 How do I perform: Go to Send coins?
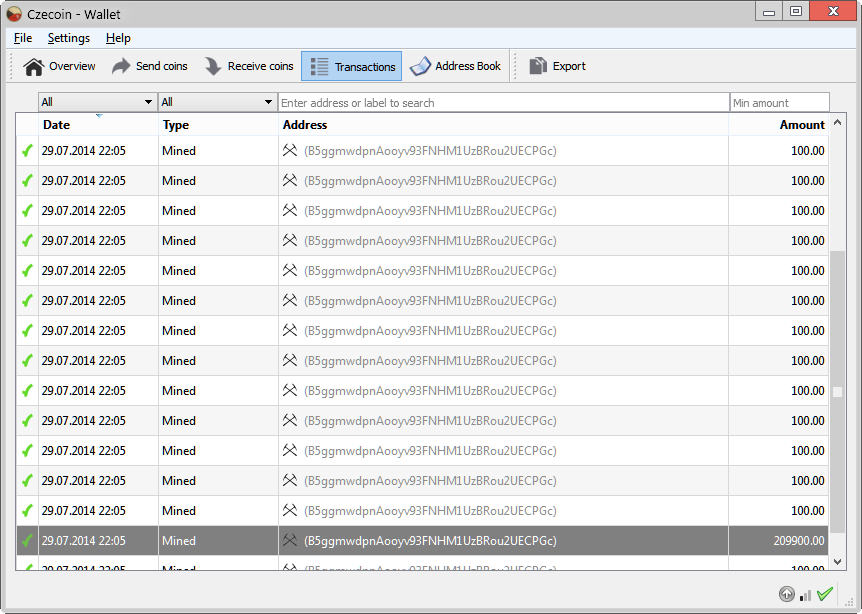pyautogui.click(x=150, y=67)
